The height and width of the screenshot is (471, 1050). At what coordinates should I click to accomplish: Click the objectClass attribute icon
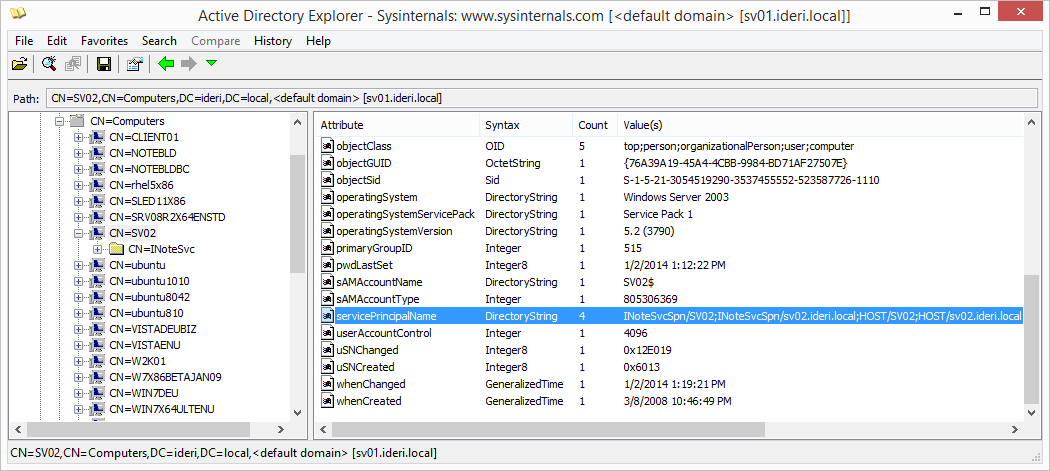coord(327,146)
